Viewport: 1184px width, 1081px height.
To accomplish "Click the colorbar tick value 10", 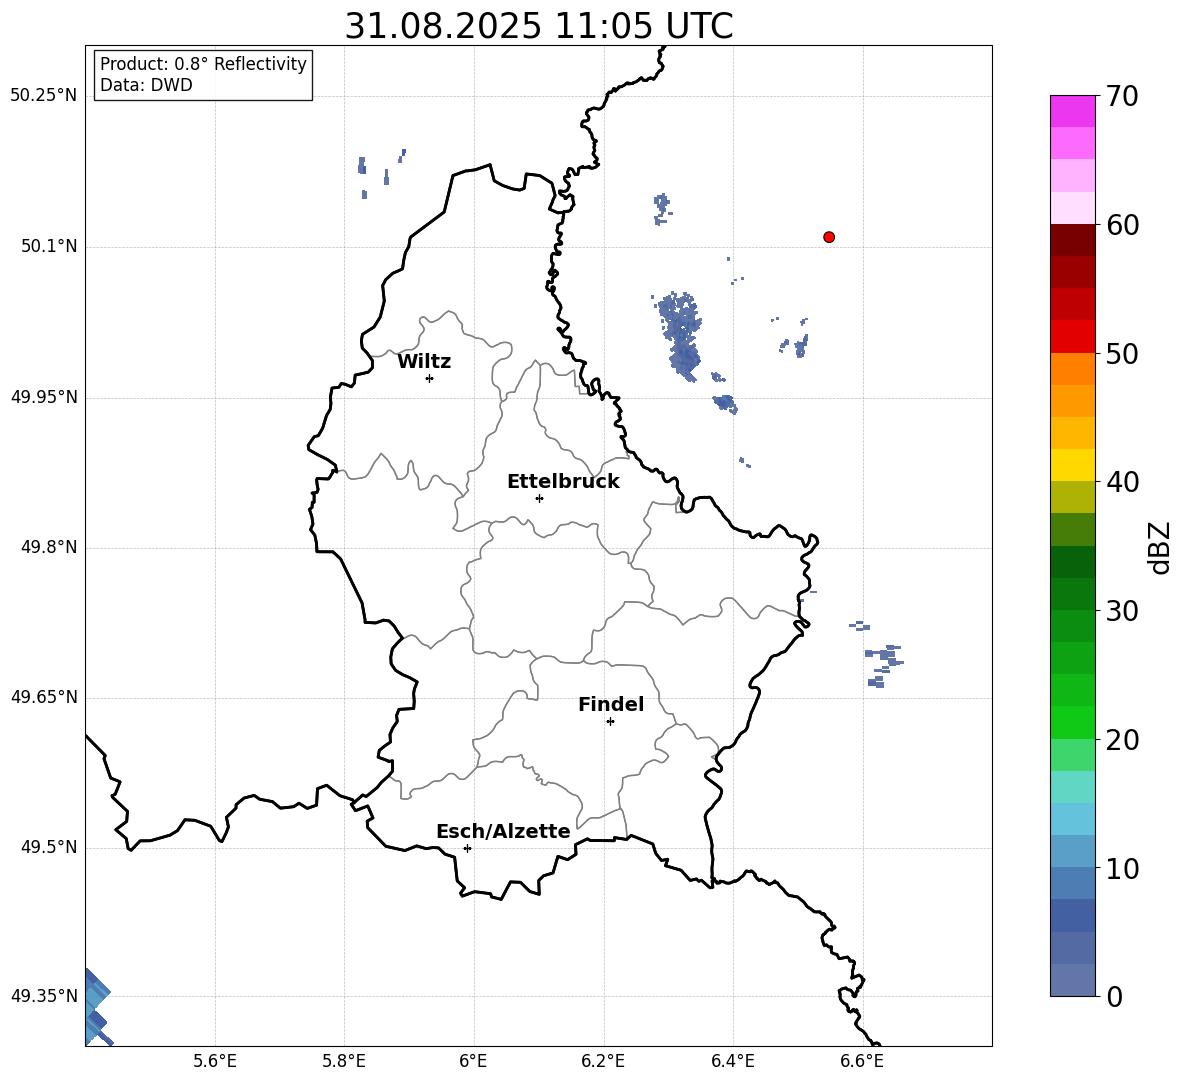I will pyautogui.click(x=1122, y=868).
